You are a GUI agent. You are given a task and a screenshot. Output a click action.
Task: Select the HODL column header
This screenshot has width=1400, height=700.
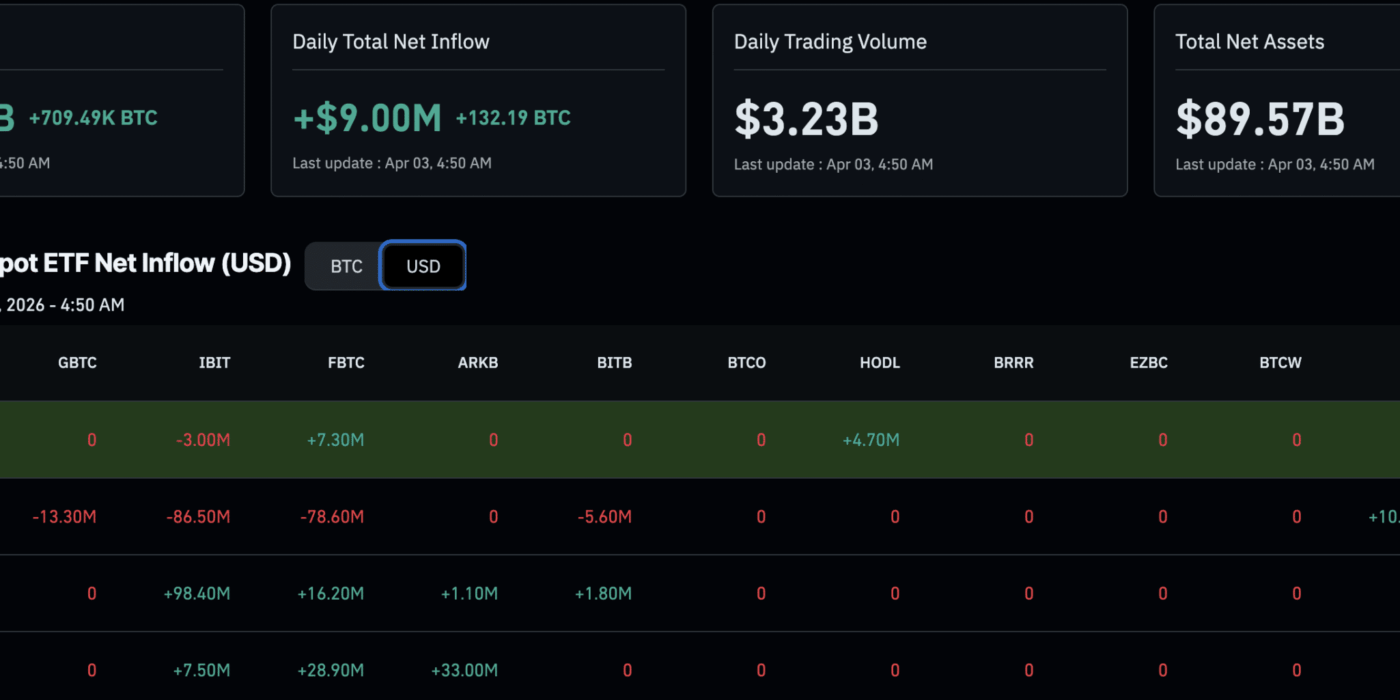pyautogui.click(x=880, y=363)
